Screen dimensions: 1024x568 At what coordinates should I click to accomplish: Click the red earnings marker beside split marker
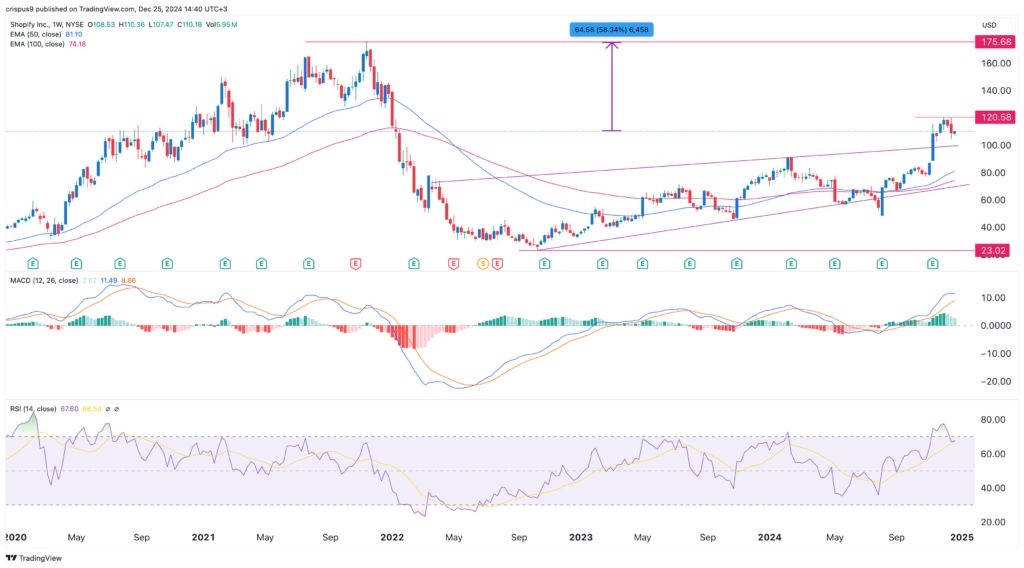point(453,264)
